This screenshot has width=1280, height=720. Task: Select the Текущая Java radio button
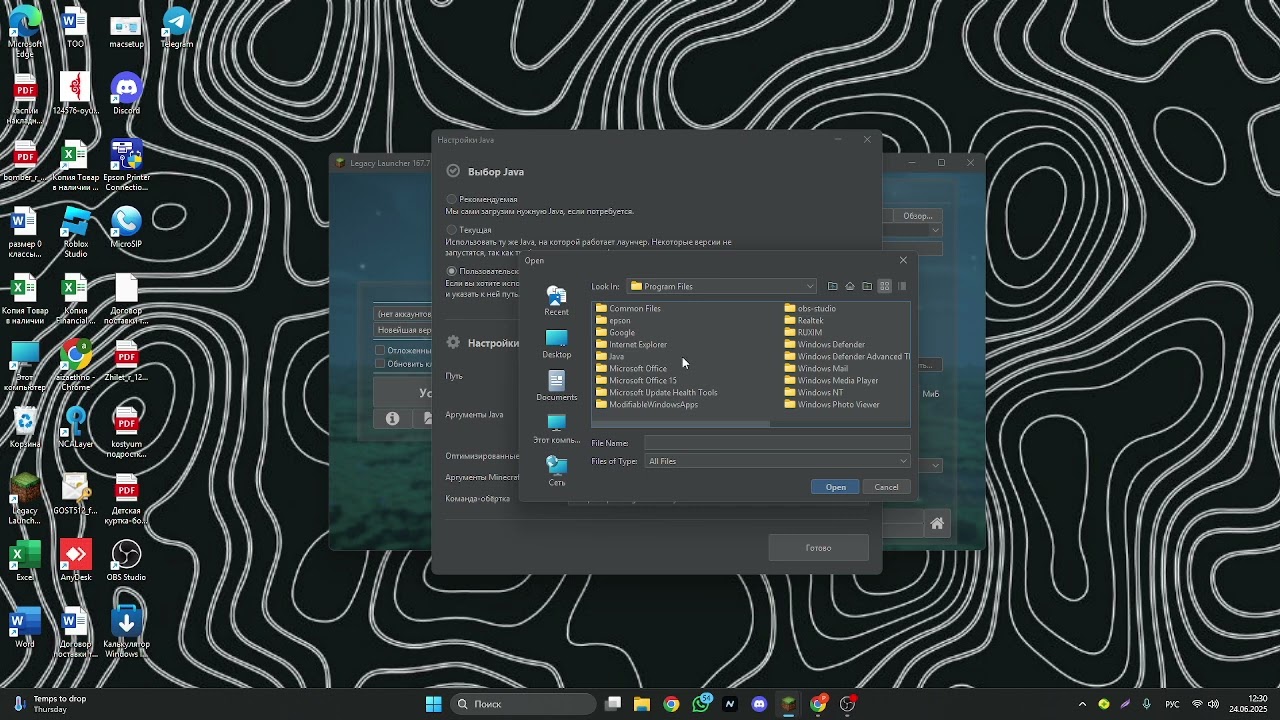(x=452, y=229)
